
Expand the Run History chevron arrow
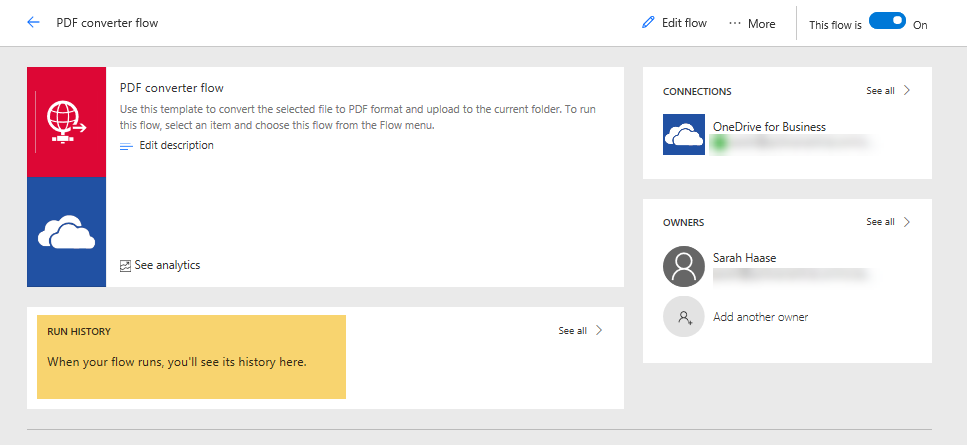coord(599,330)
